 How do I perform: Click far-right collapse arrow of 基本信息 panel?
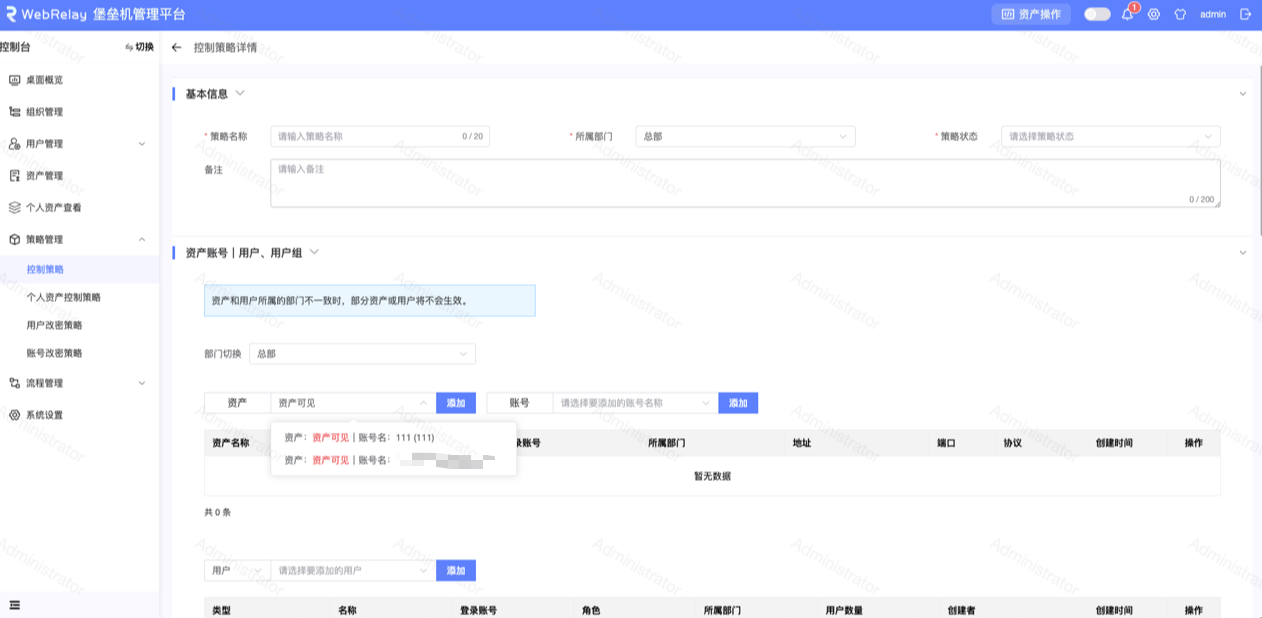pos(1243,94)
